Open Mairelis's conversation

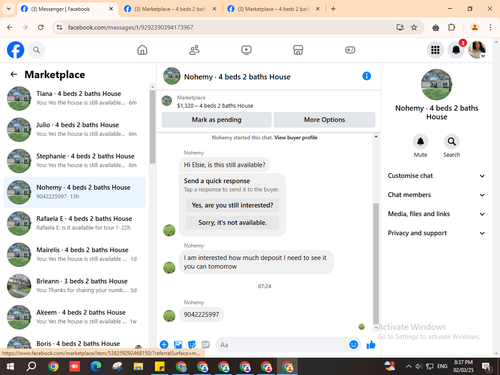[x=74, y=255]
